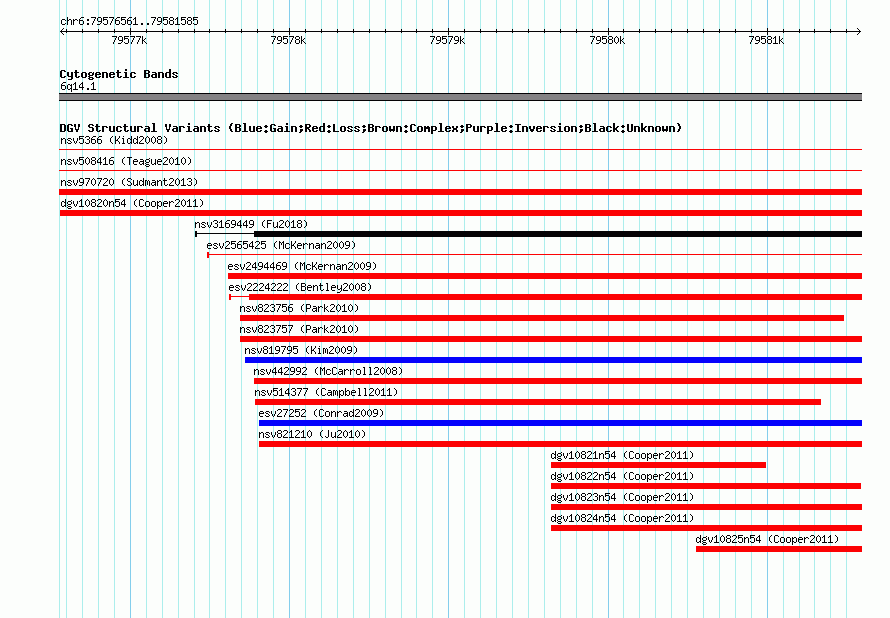The height and width of the screenshot is (618, 890).
Task: Click the DGV Structural Variants track title
Action: tap(371, 128)
